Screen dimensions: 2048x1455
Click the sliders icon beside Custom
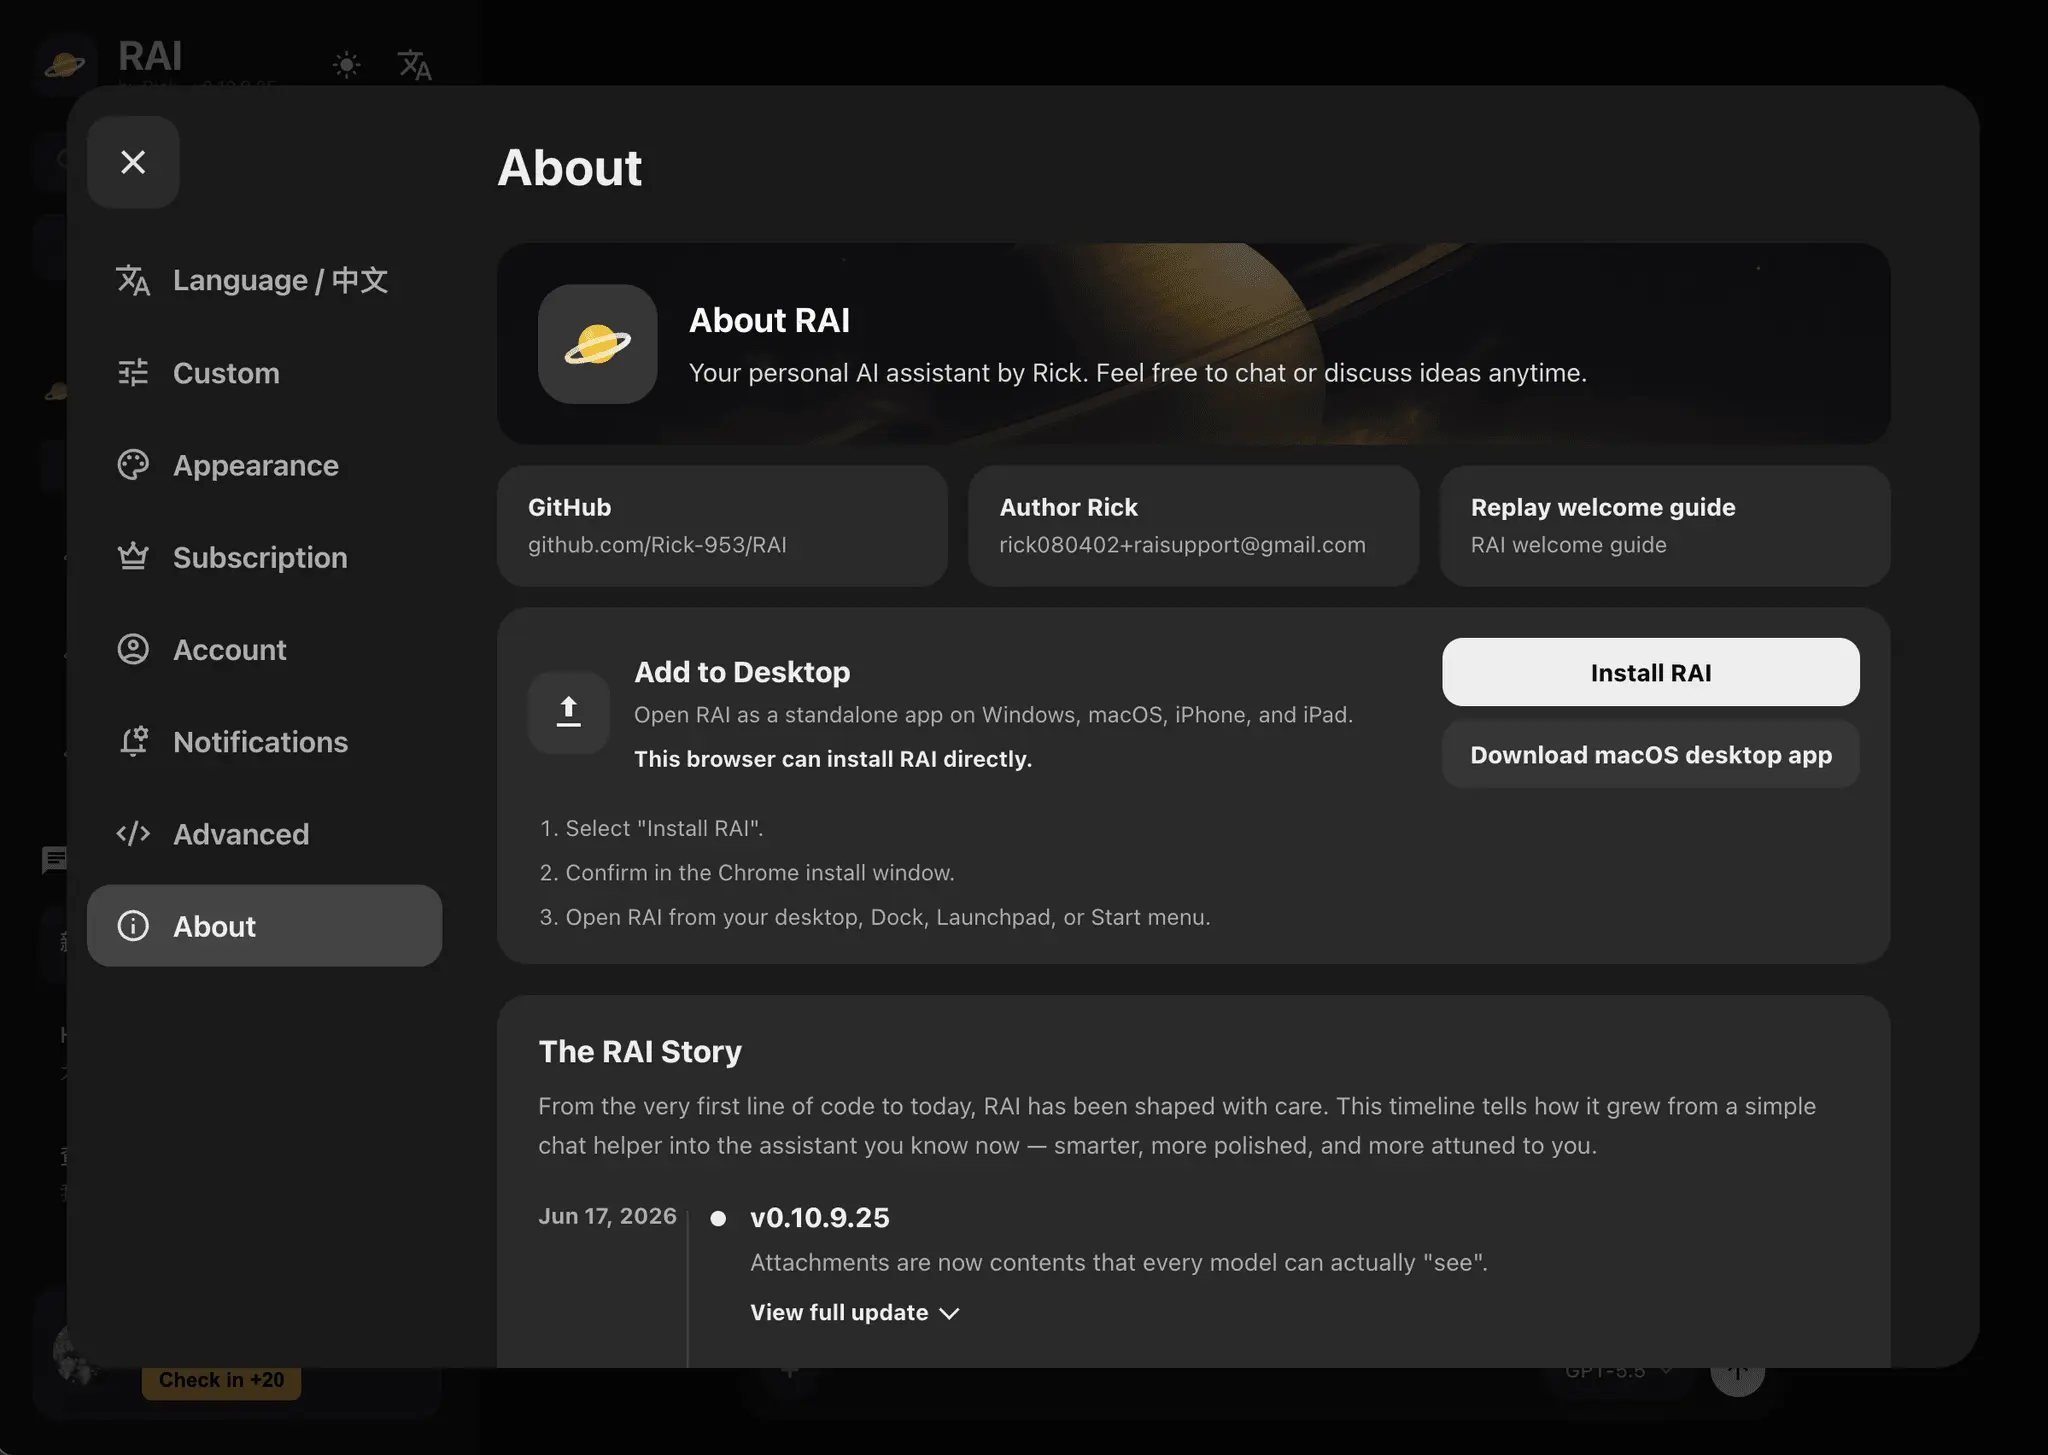pyautogui.click(x=133, y=373)
